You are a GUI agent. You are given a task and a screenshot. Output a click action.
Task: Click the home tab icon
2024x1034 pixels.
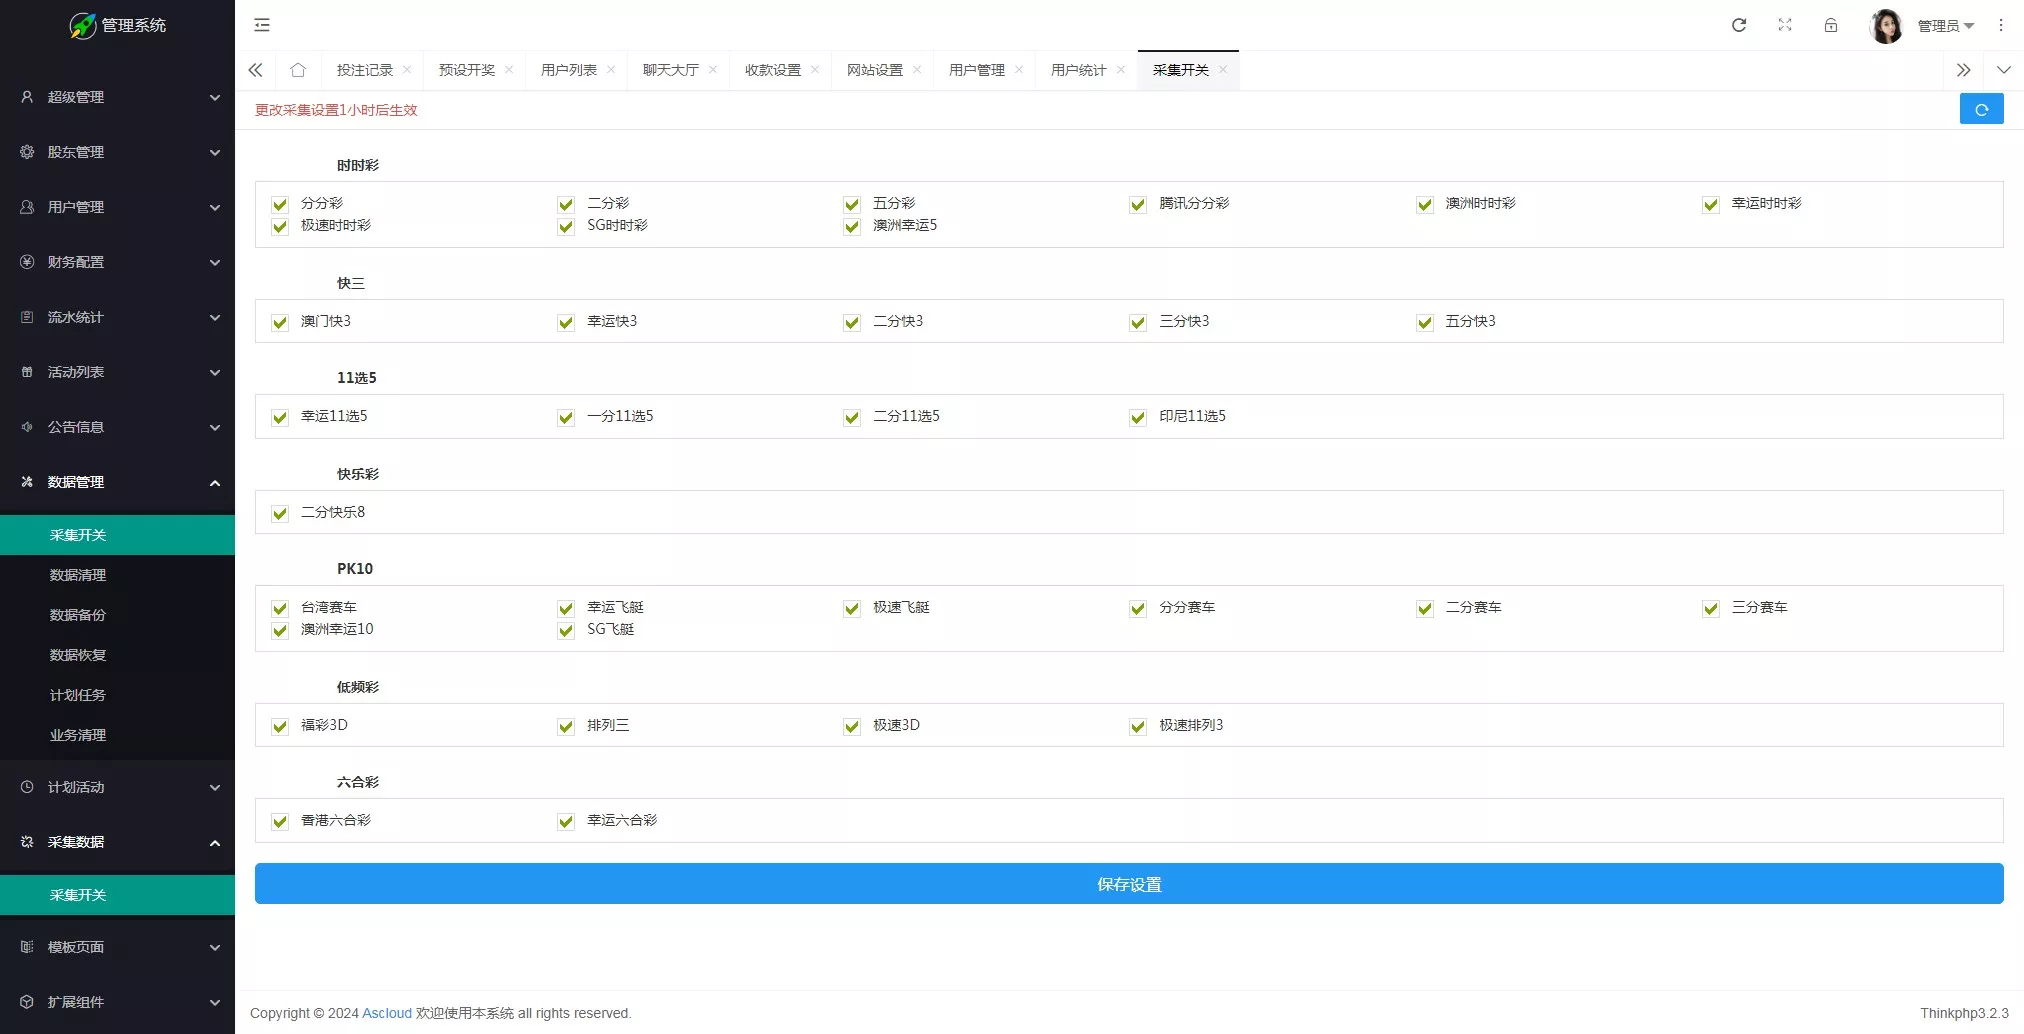[298, 70]
